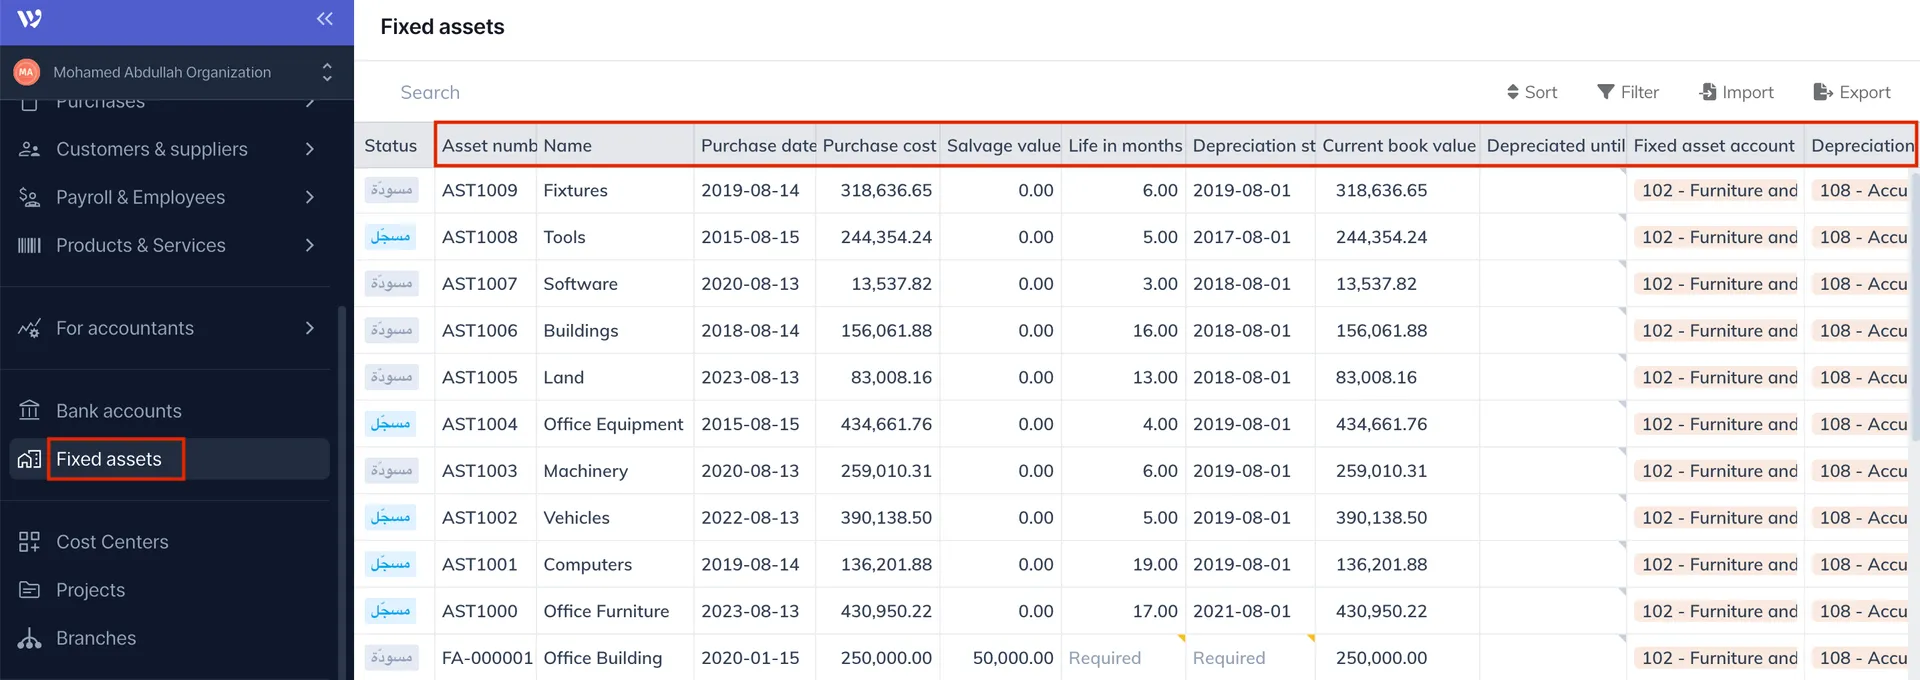Click the Asset number column header
This screenshot has width=1920, height=680.
coord(486,145)
